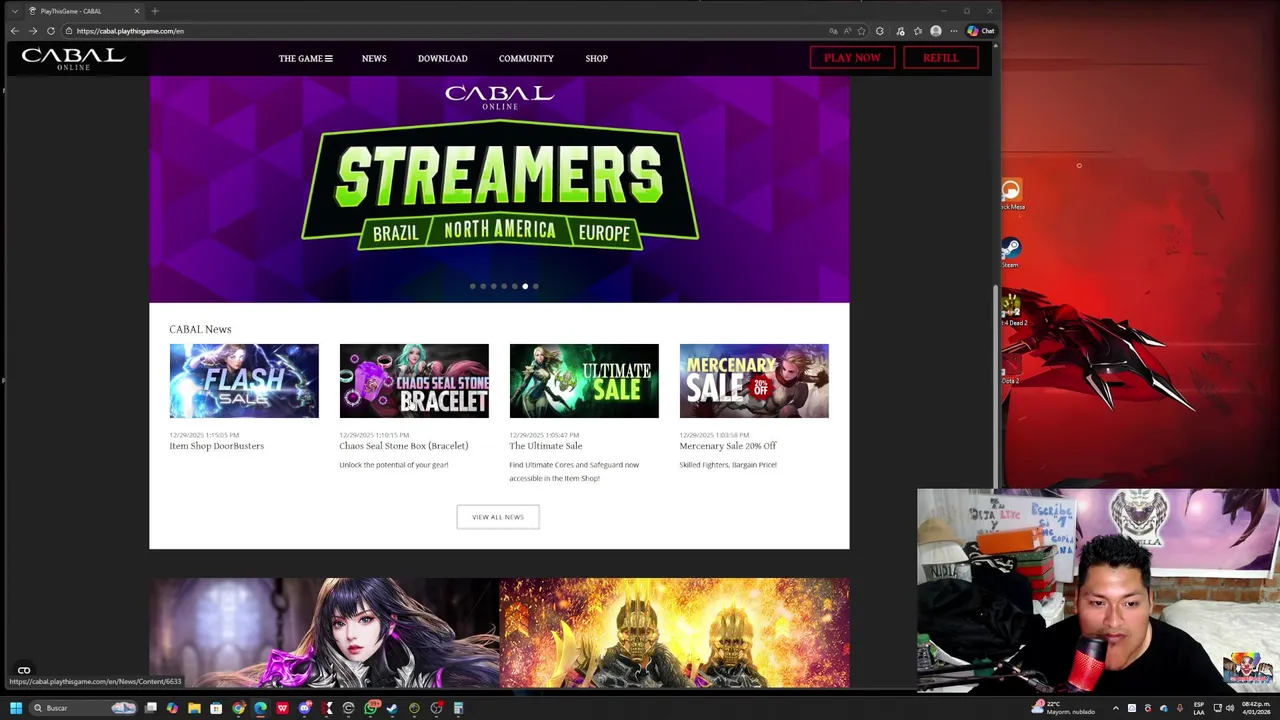Click the PLAY NOW button

[x=852, y=58]
